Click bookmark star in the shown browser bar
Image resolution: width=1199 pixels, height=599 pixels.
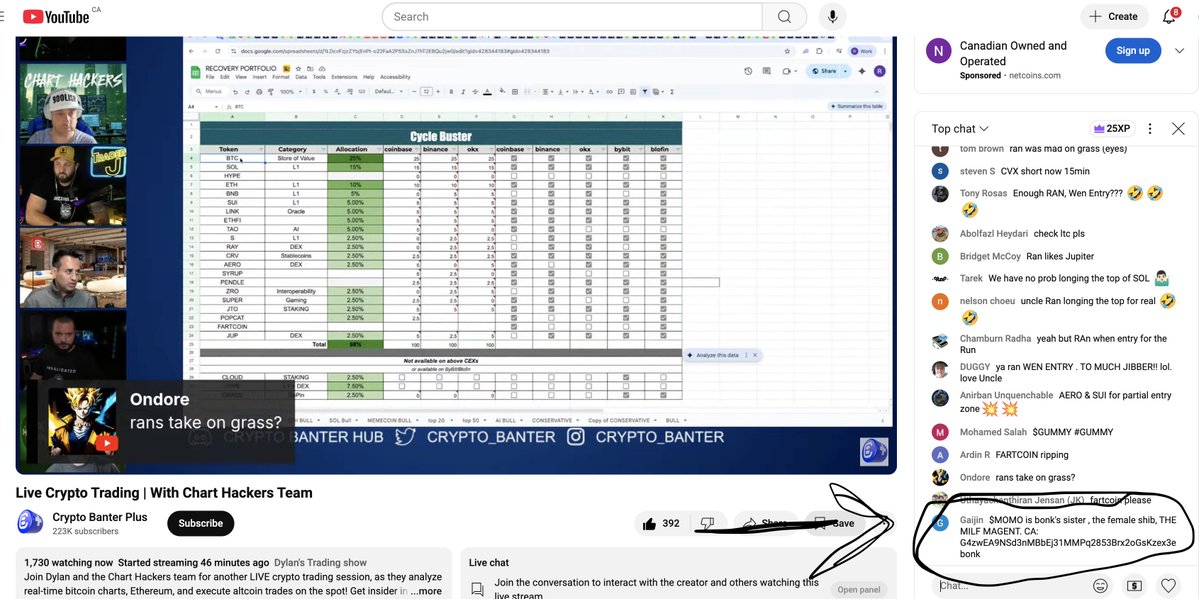(x=788, y=51)
